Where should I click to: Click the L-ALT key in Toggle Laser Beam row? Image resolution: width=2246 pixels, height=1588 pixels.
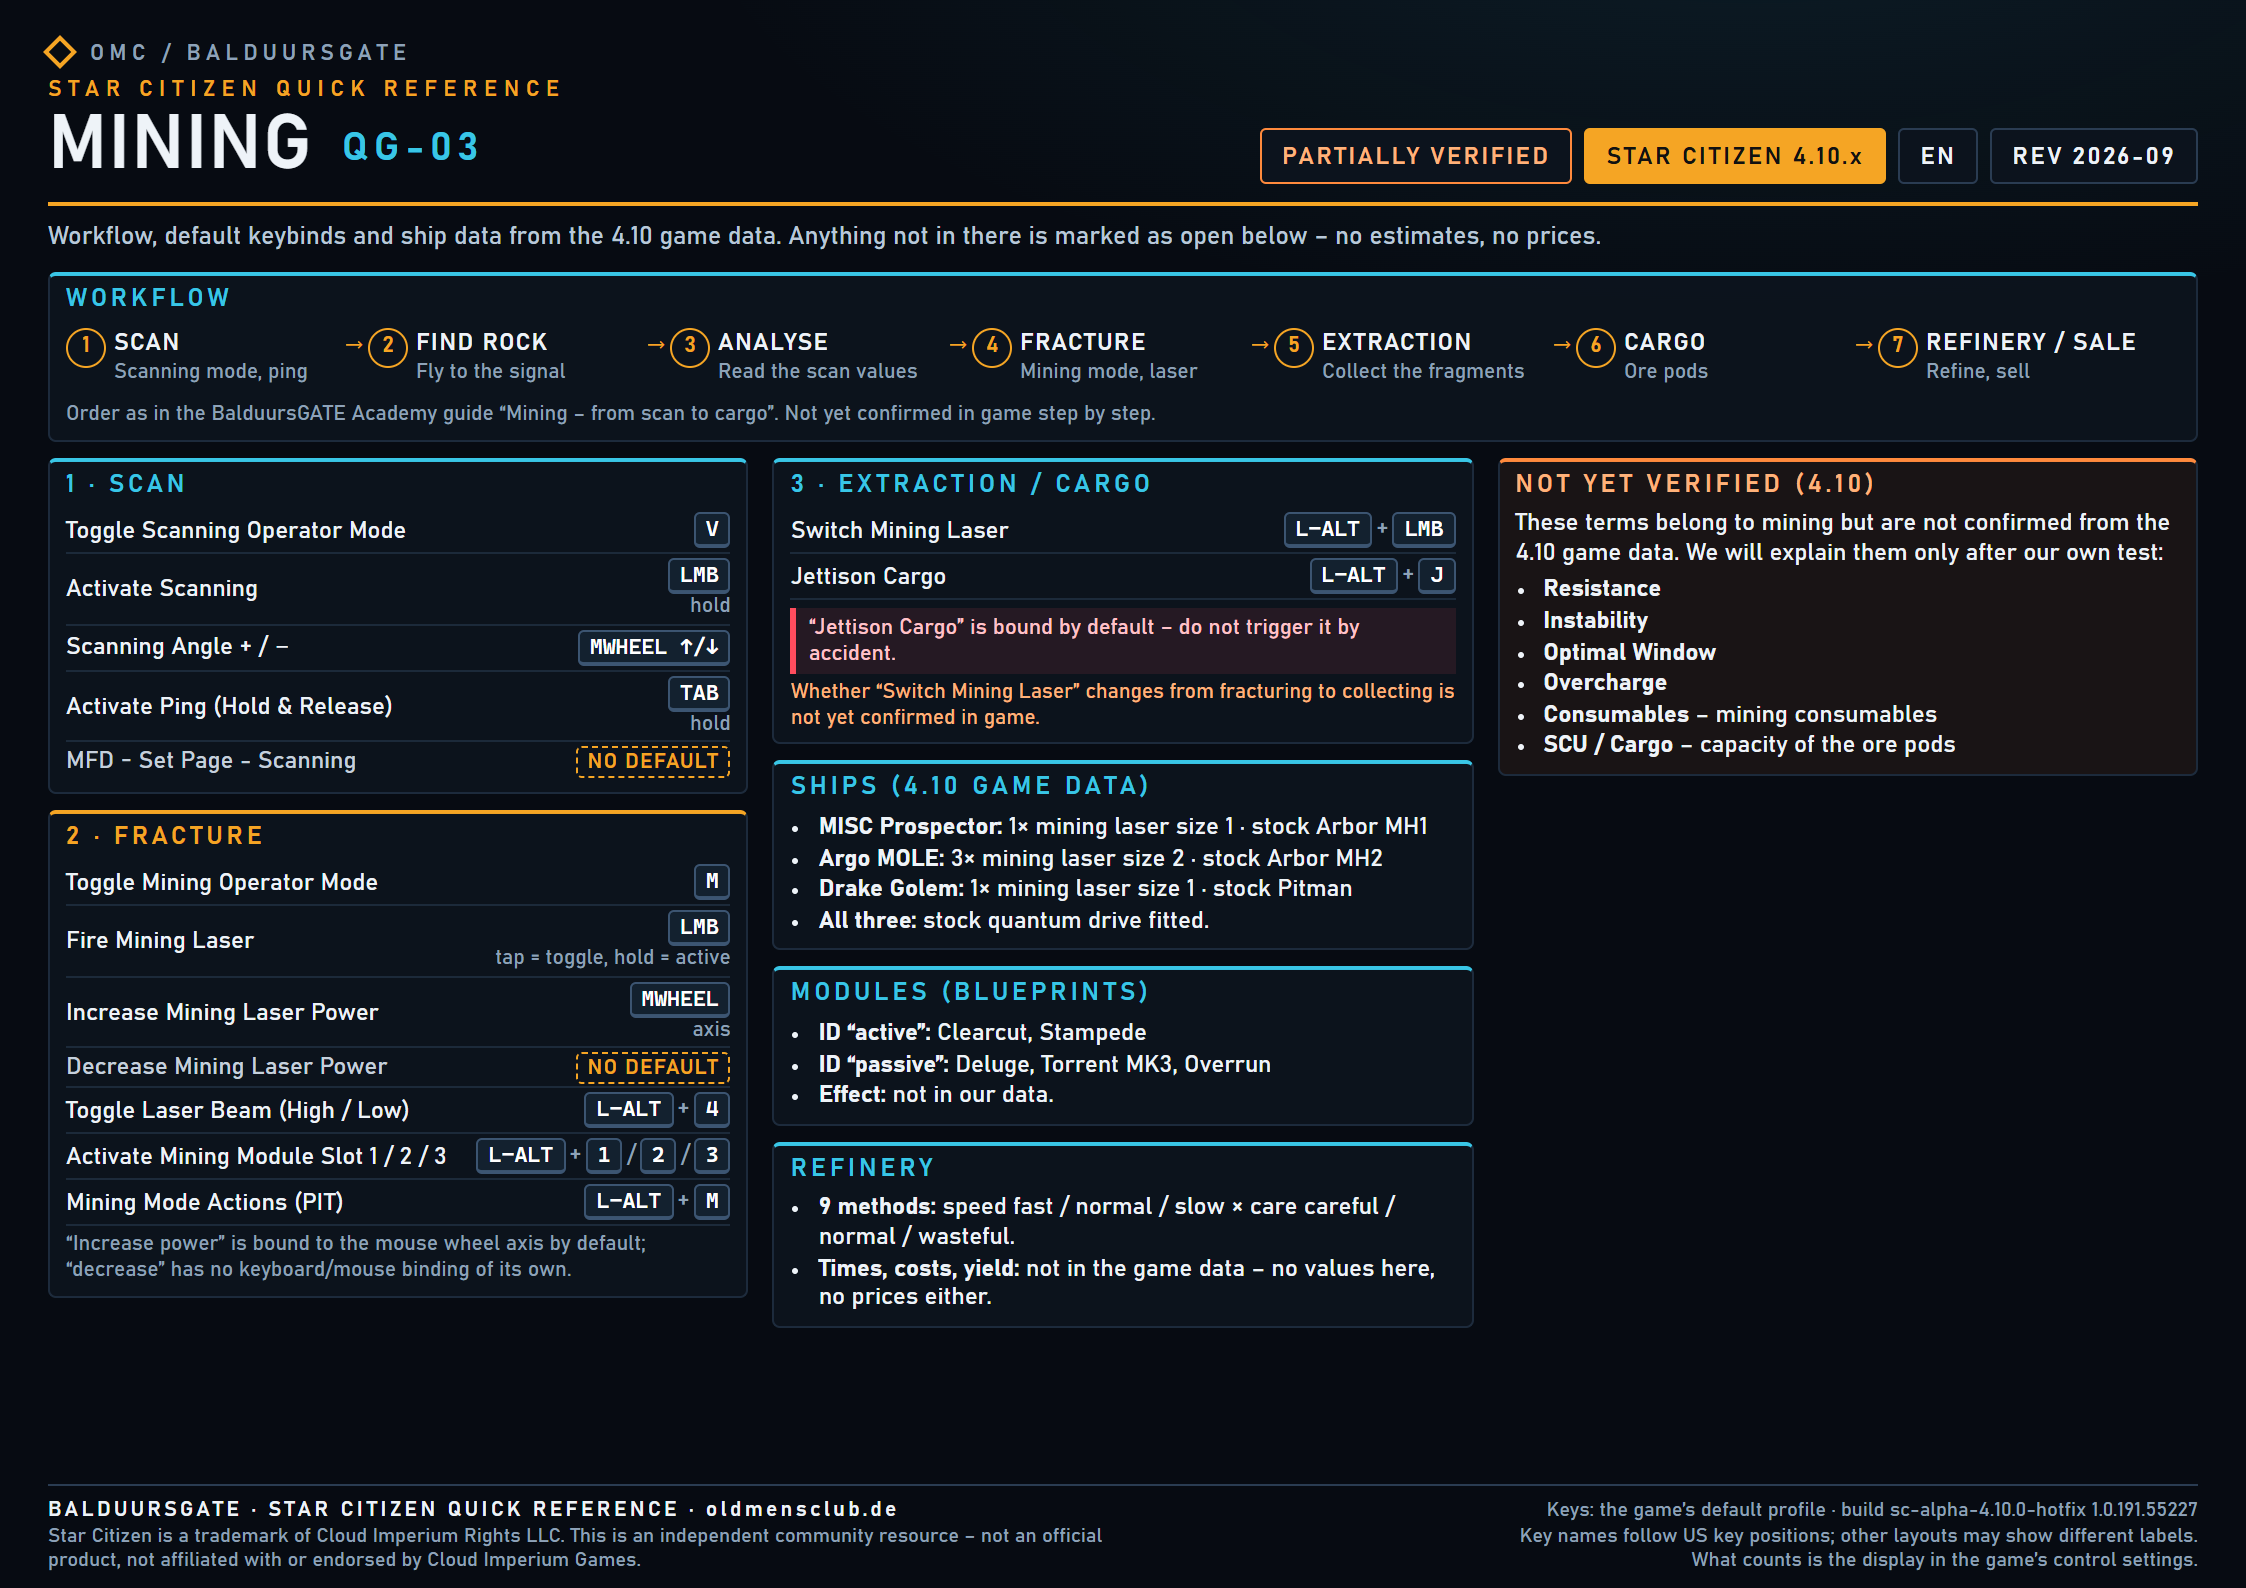click(629, 1109)
